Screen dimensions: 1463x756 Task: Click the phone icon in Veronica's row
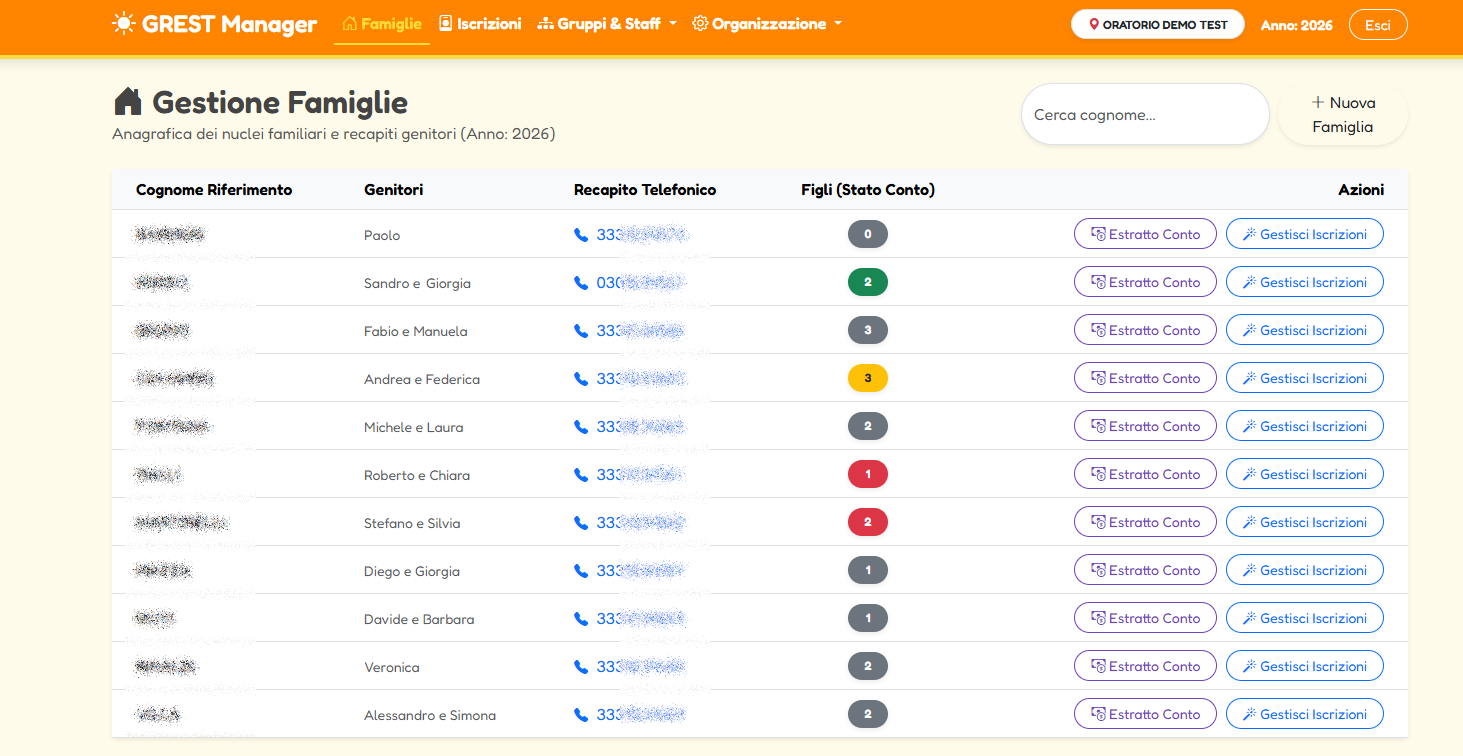coord(581,667)
